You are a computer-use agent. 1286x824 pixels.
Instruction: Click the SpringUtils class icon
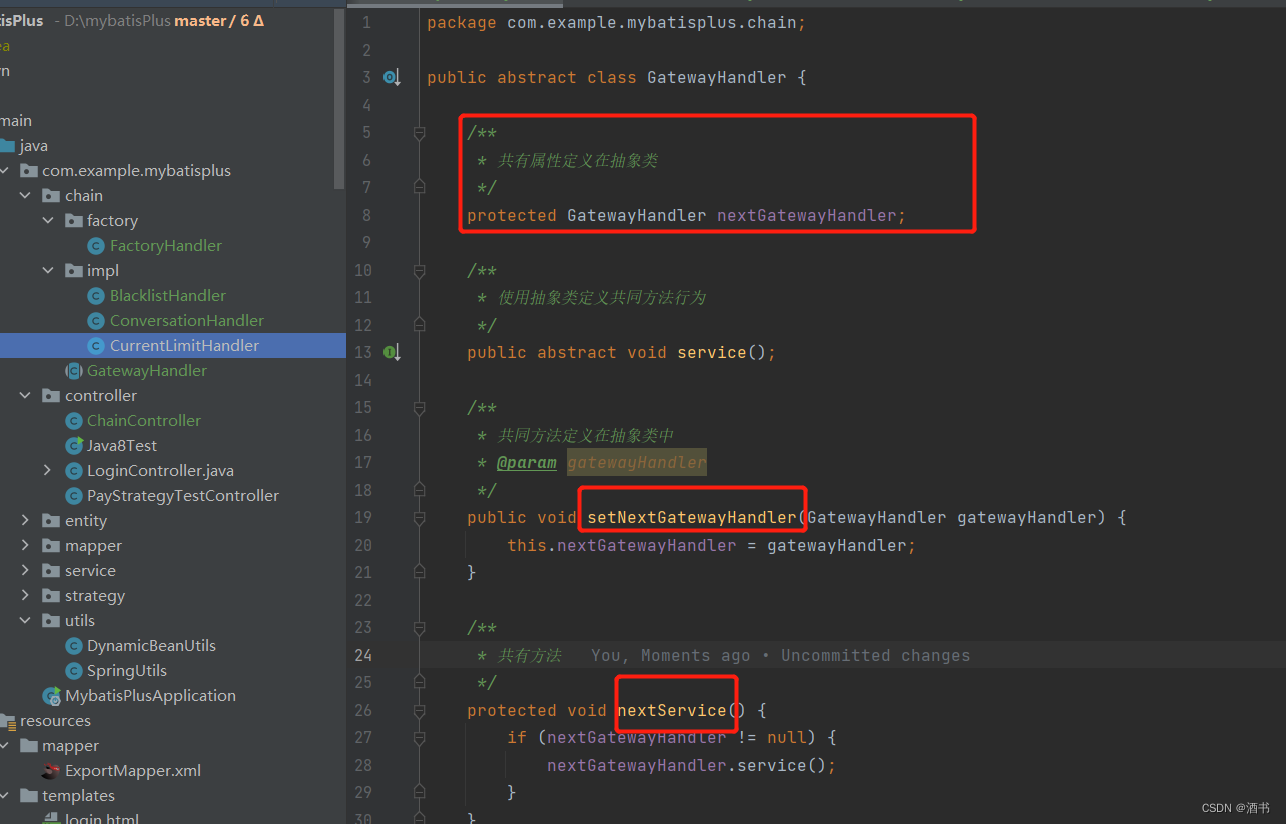(73, 671)
